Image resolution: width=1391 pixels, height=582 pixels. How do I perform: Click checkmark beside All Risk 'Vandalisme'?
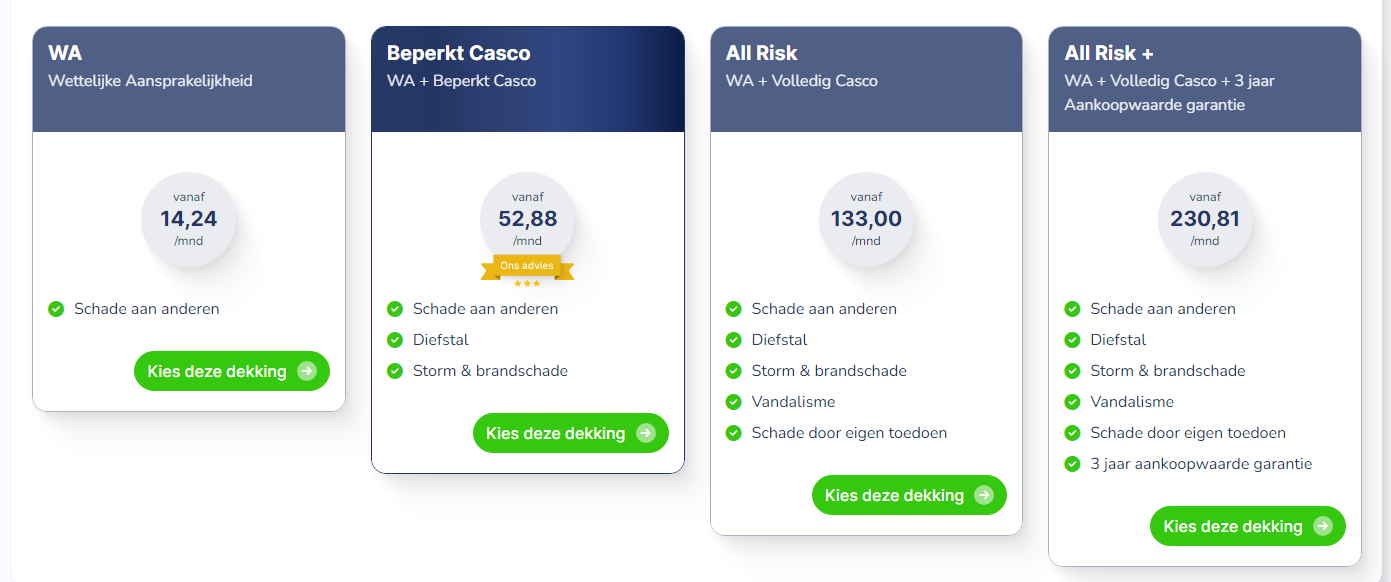point(734,402)
